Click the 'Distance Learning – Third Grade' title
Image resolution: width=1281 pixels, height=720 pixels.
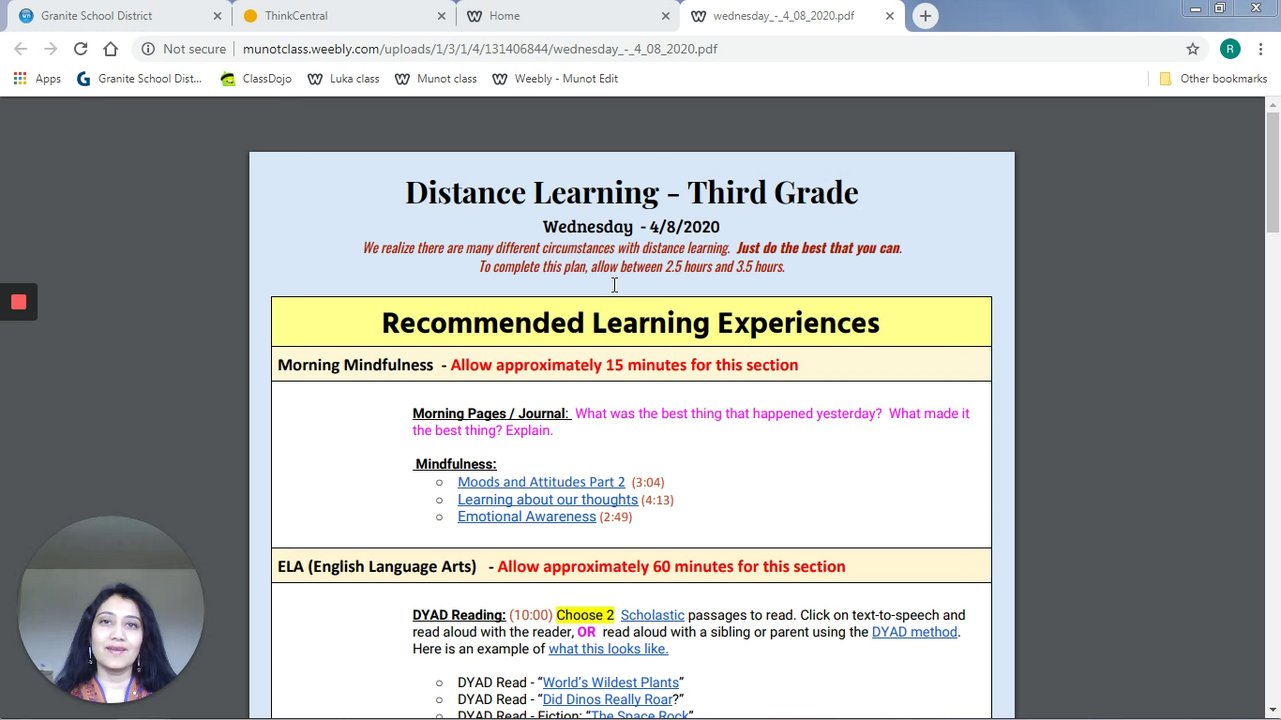click(631, 192)
